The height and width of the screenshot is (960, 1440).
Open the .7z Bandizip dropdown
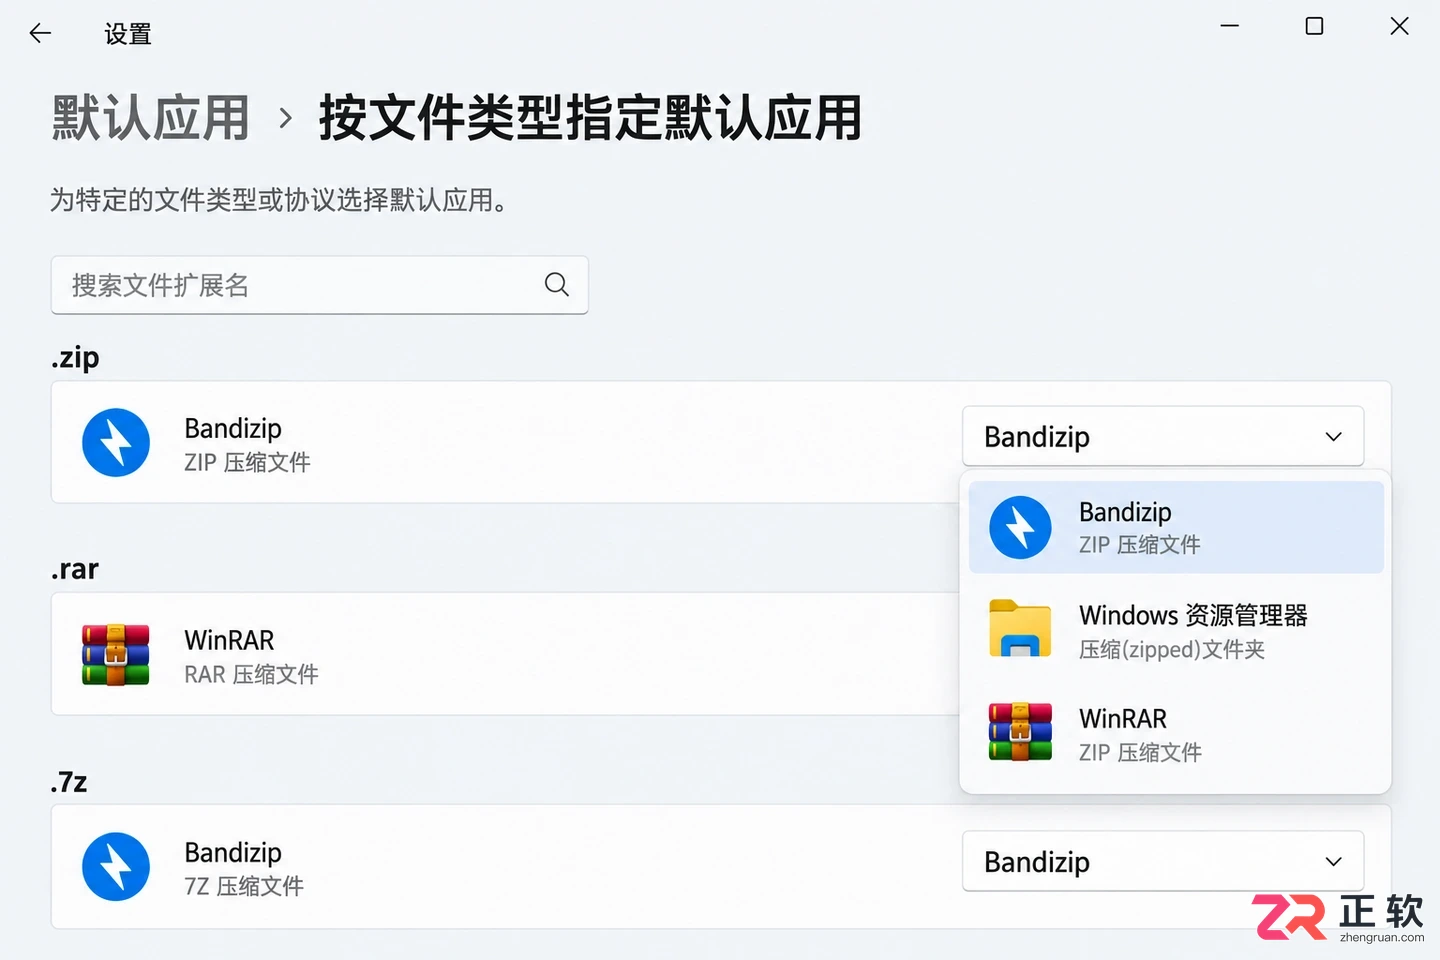[1163, 861]
